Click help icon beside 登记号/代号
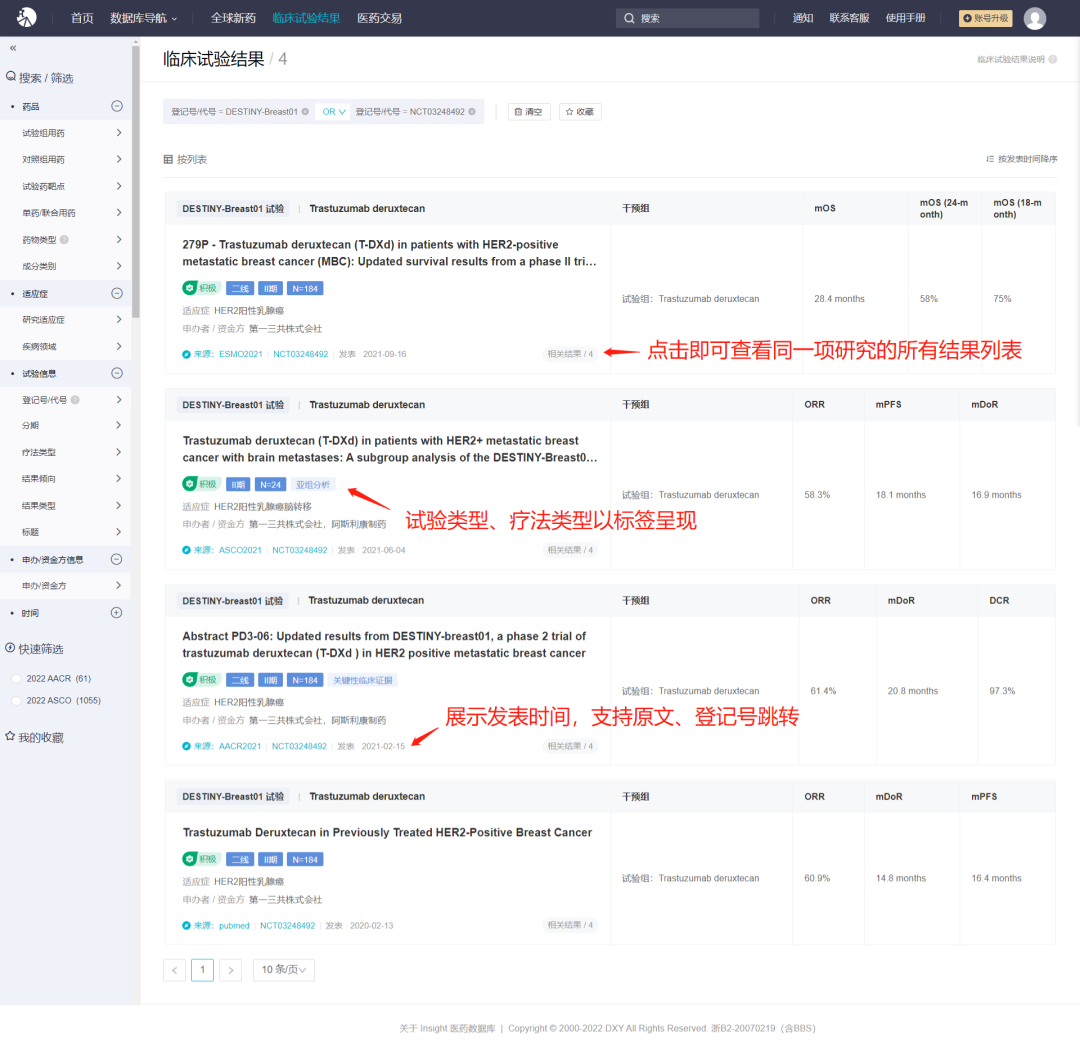1080x1052 pixels. [75, 400]
